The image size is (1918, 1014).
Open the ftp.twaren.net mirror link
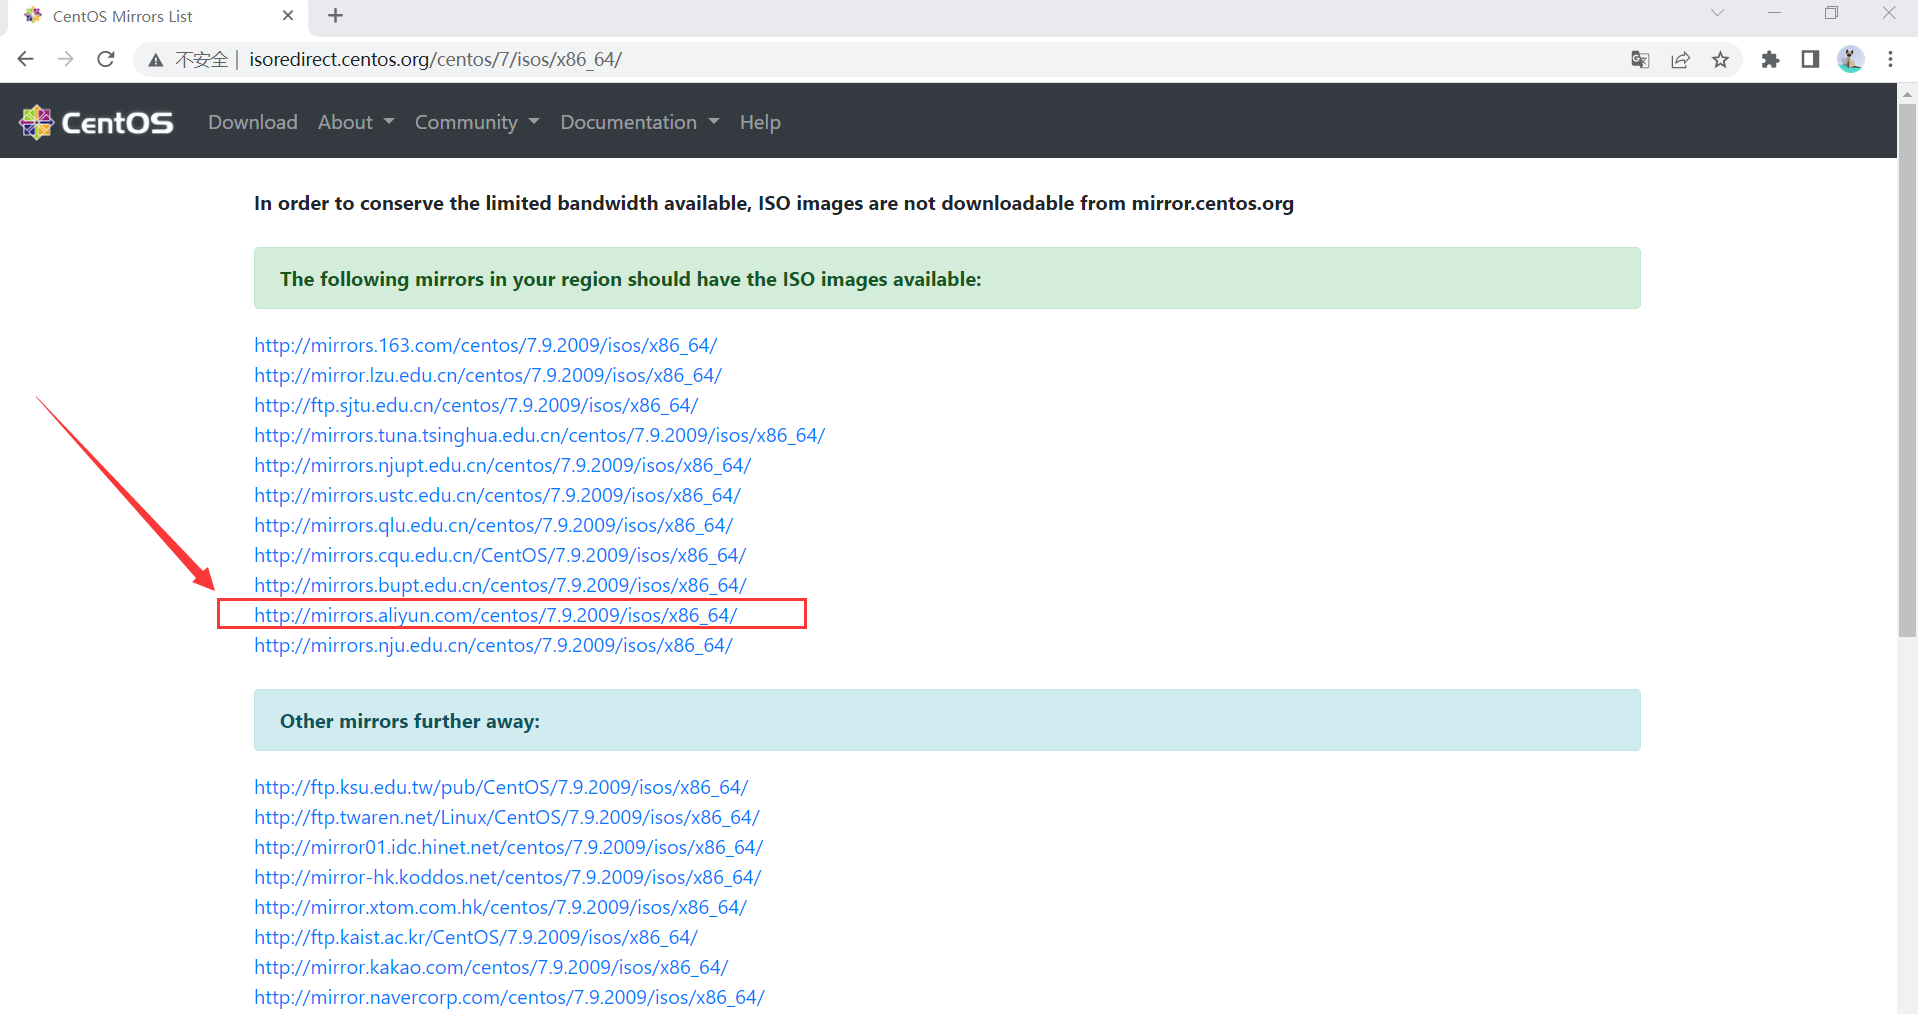tap(507, 817)
